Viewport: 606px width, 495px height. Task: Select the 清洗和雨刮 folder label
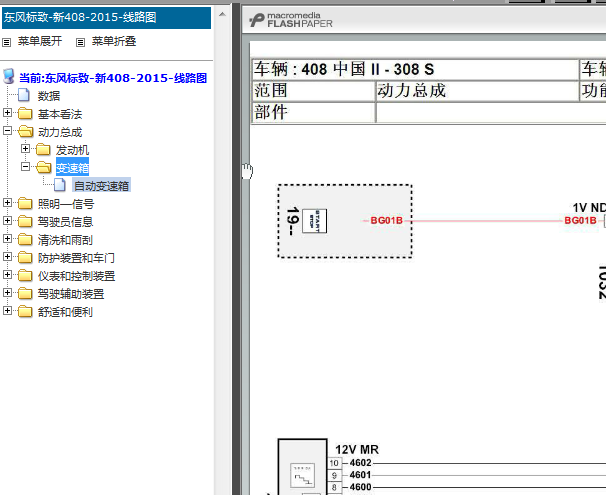tap(65, 240)
